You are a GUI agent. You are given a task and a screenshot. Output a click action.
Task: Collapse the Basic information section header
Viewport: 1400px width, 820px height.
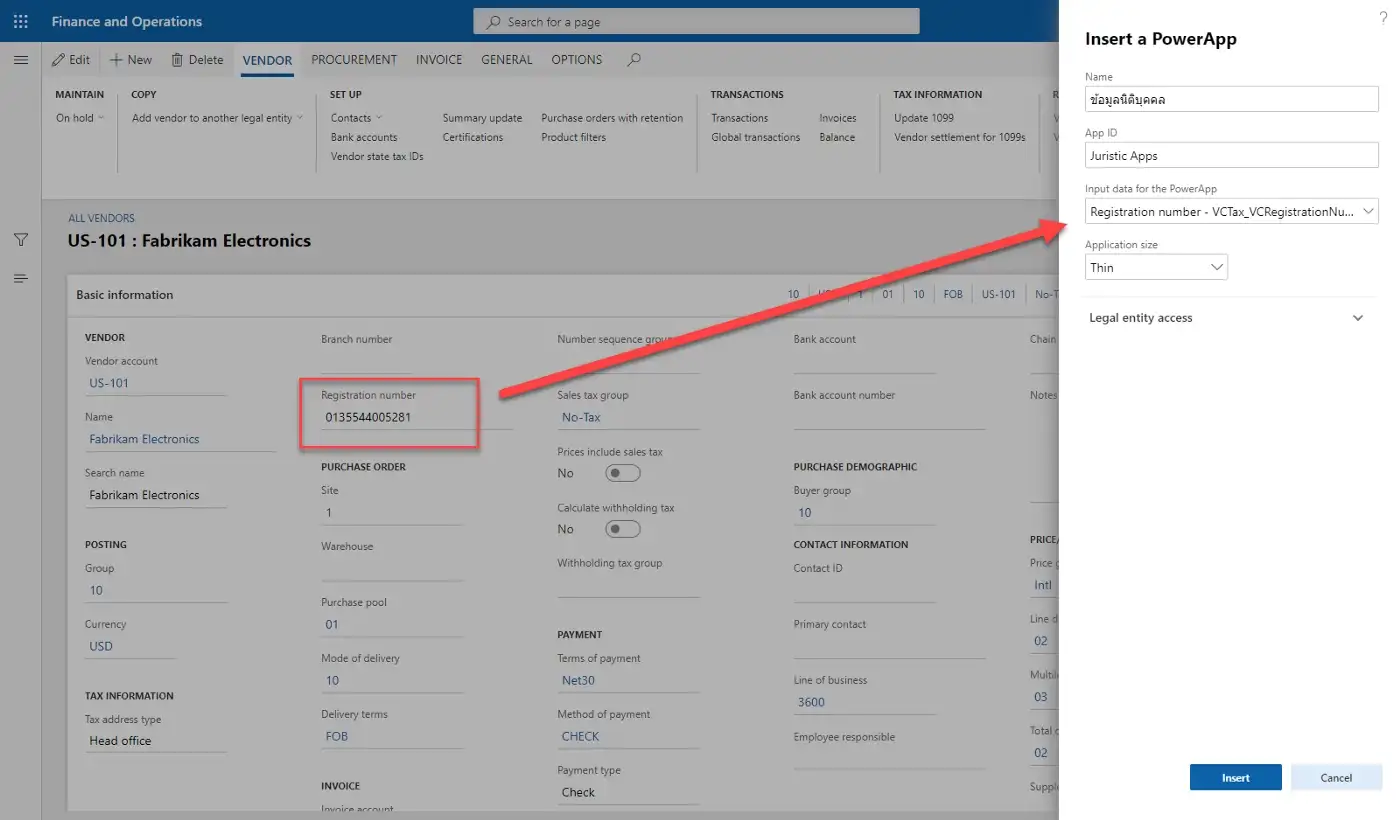(x=125, y=295)
